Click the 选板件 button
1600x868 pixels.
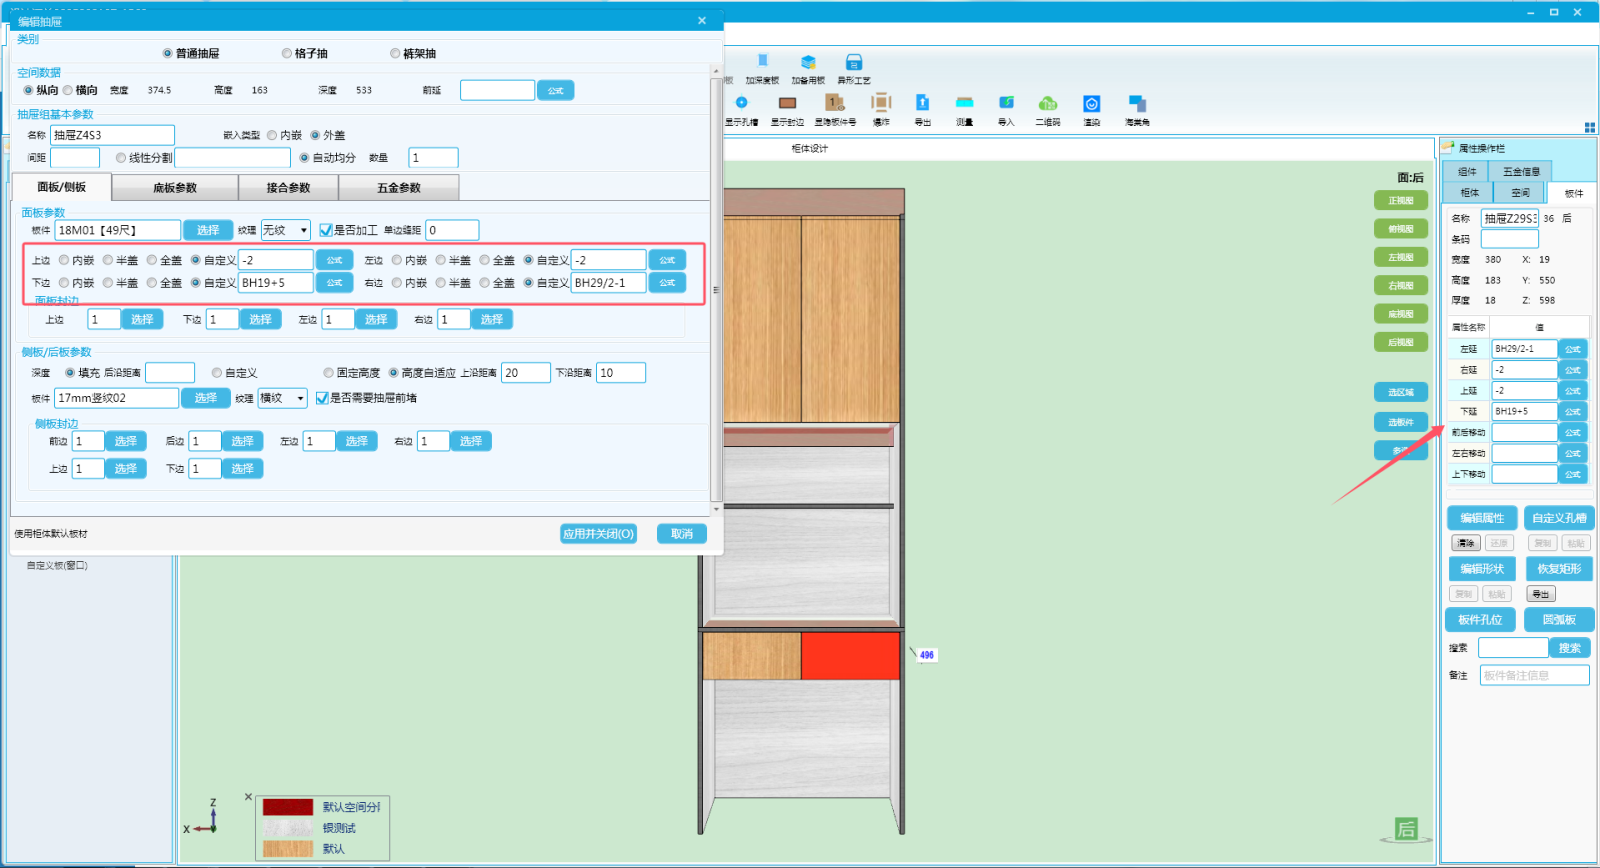[x=1401, y=422]
